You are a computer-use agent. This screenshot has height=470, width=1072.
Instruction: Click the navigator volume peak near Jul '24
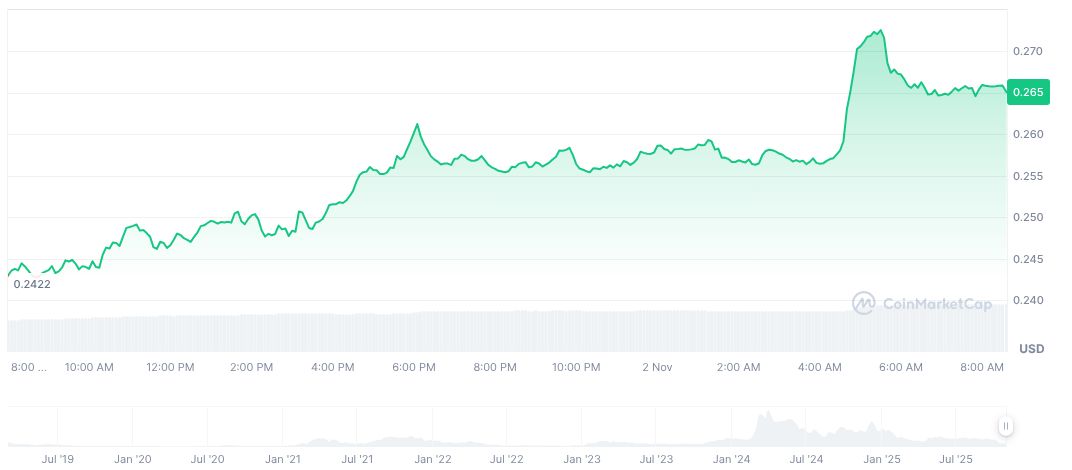[768, 420]
